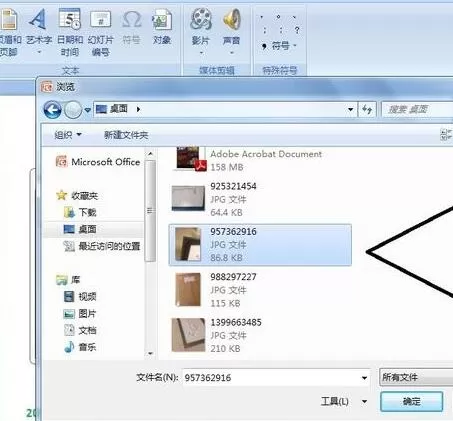This screenshot has height=421, width=453.
Task: Insert Object (对象) from ribbon
Action: tap(162, 27)
